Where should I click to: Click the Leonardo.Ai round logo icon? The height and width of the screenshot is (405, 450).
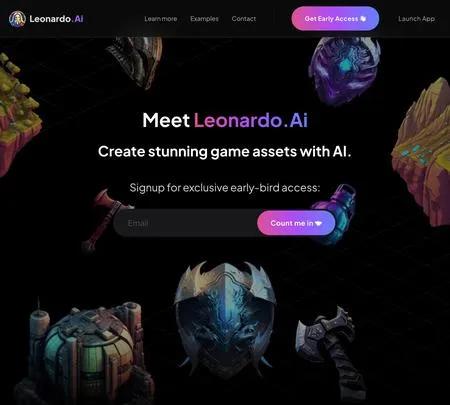(17, 19)
